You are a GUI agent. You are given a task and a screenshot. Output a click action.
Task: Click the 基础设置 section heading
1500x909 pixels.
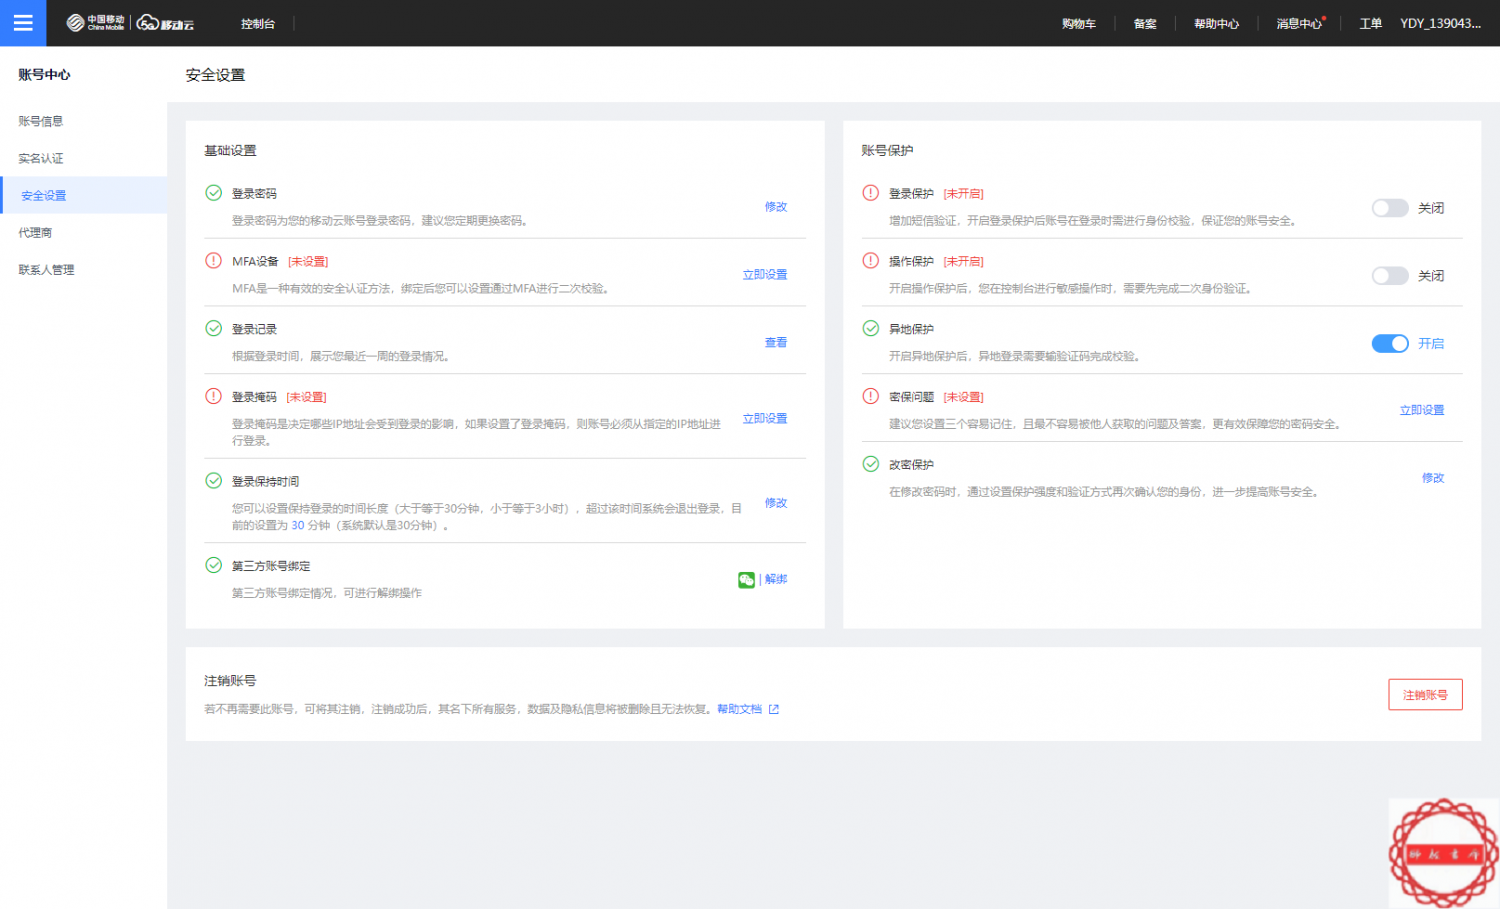[230, 151]
